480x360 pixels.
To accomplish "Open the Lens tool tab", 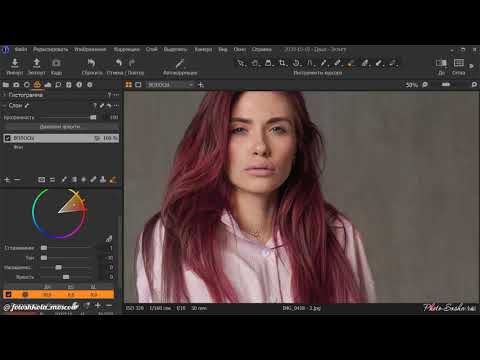I will pyautogui.click(x=27, y=85).
